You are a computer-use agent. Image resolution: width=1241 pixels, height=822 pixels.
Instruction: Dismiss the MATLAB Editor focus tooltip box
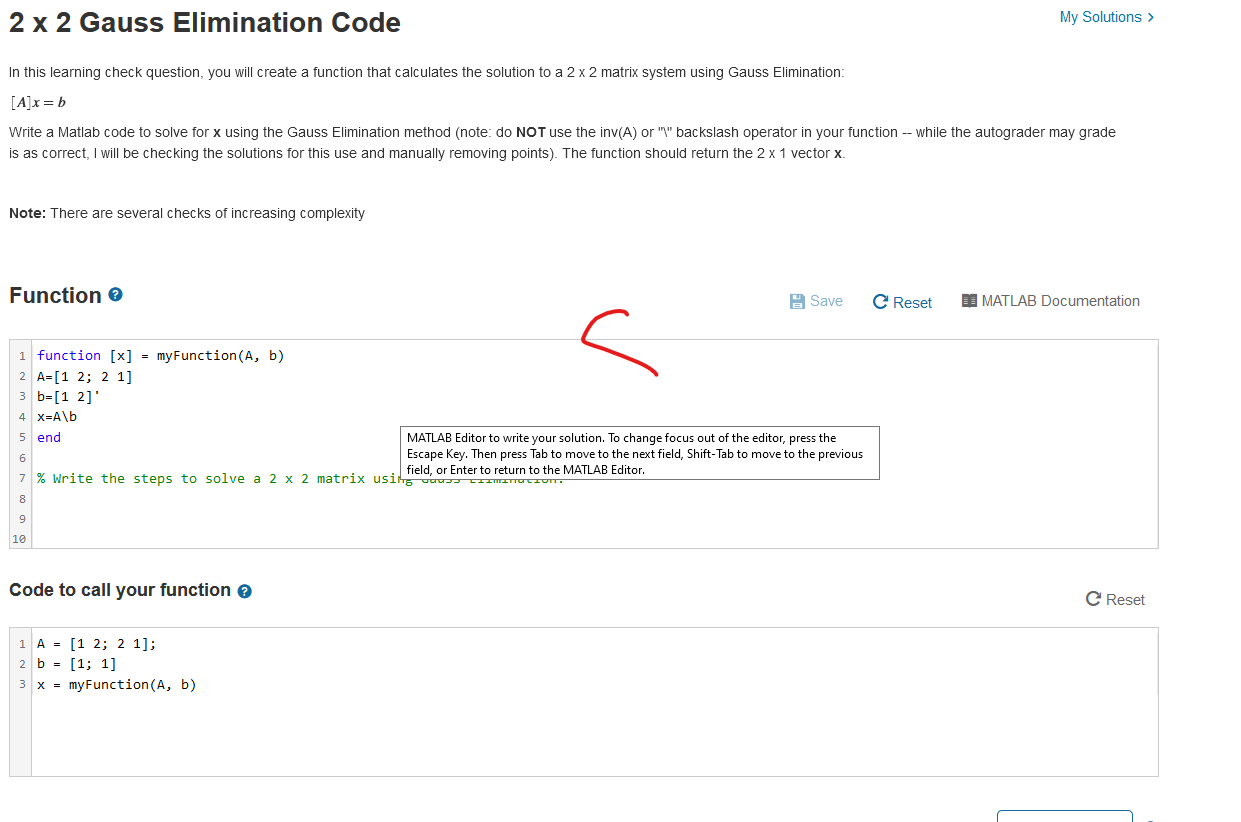pos(640,453)
